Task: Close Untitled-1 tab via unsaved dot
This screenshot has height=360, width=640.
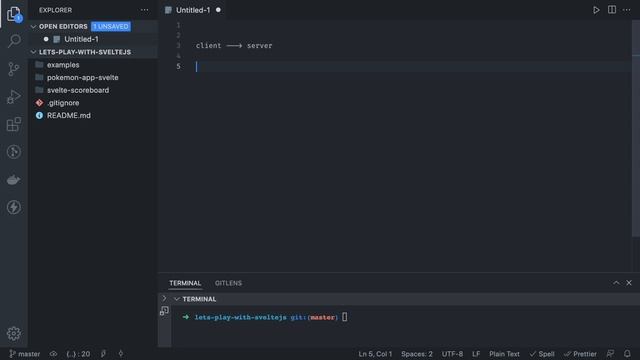Action: [218, 10]
